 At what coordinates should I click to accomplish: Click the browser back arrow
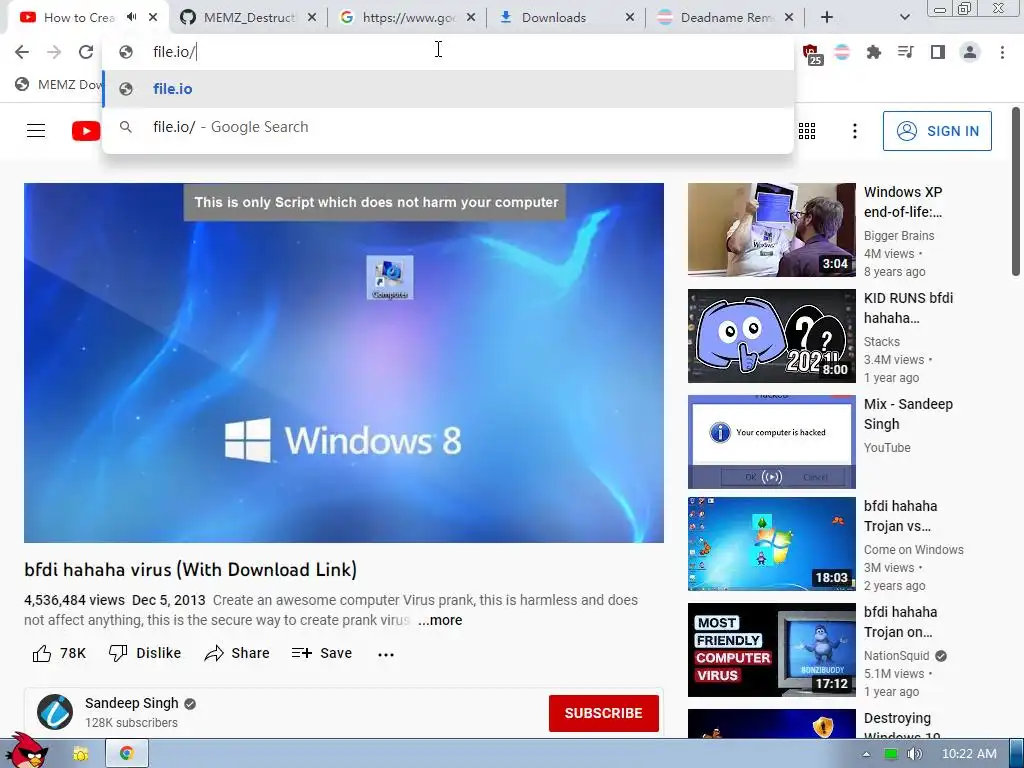(22, 52)
